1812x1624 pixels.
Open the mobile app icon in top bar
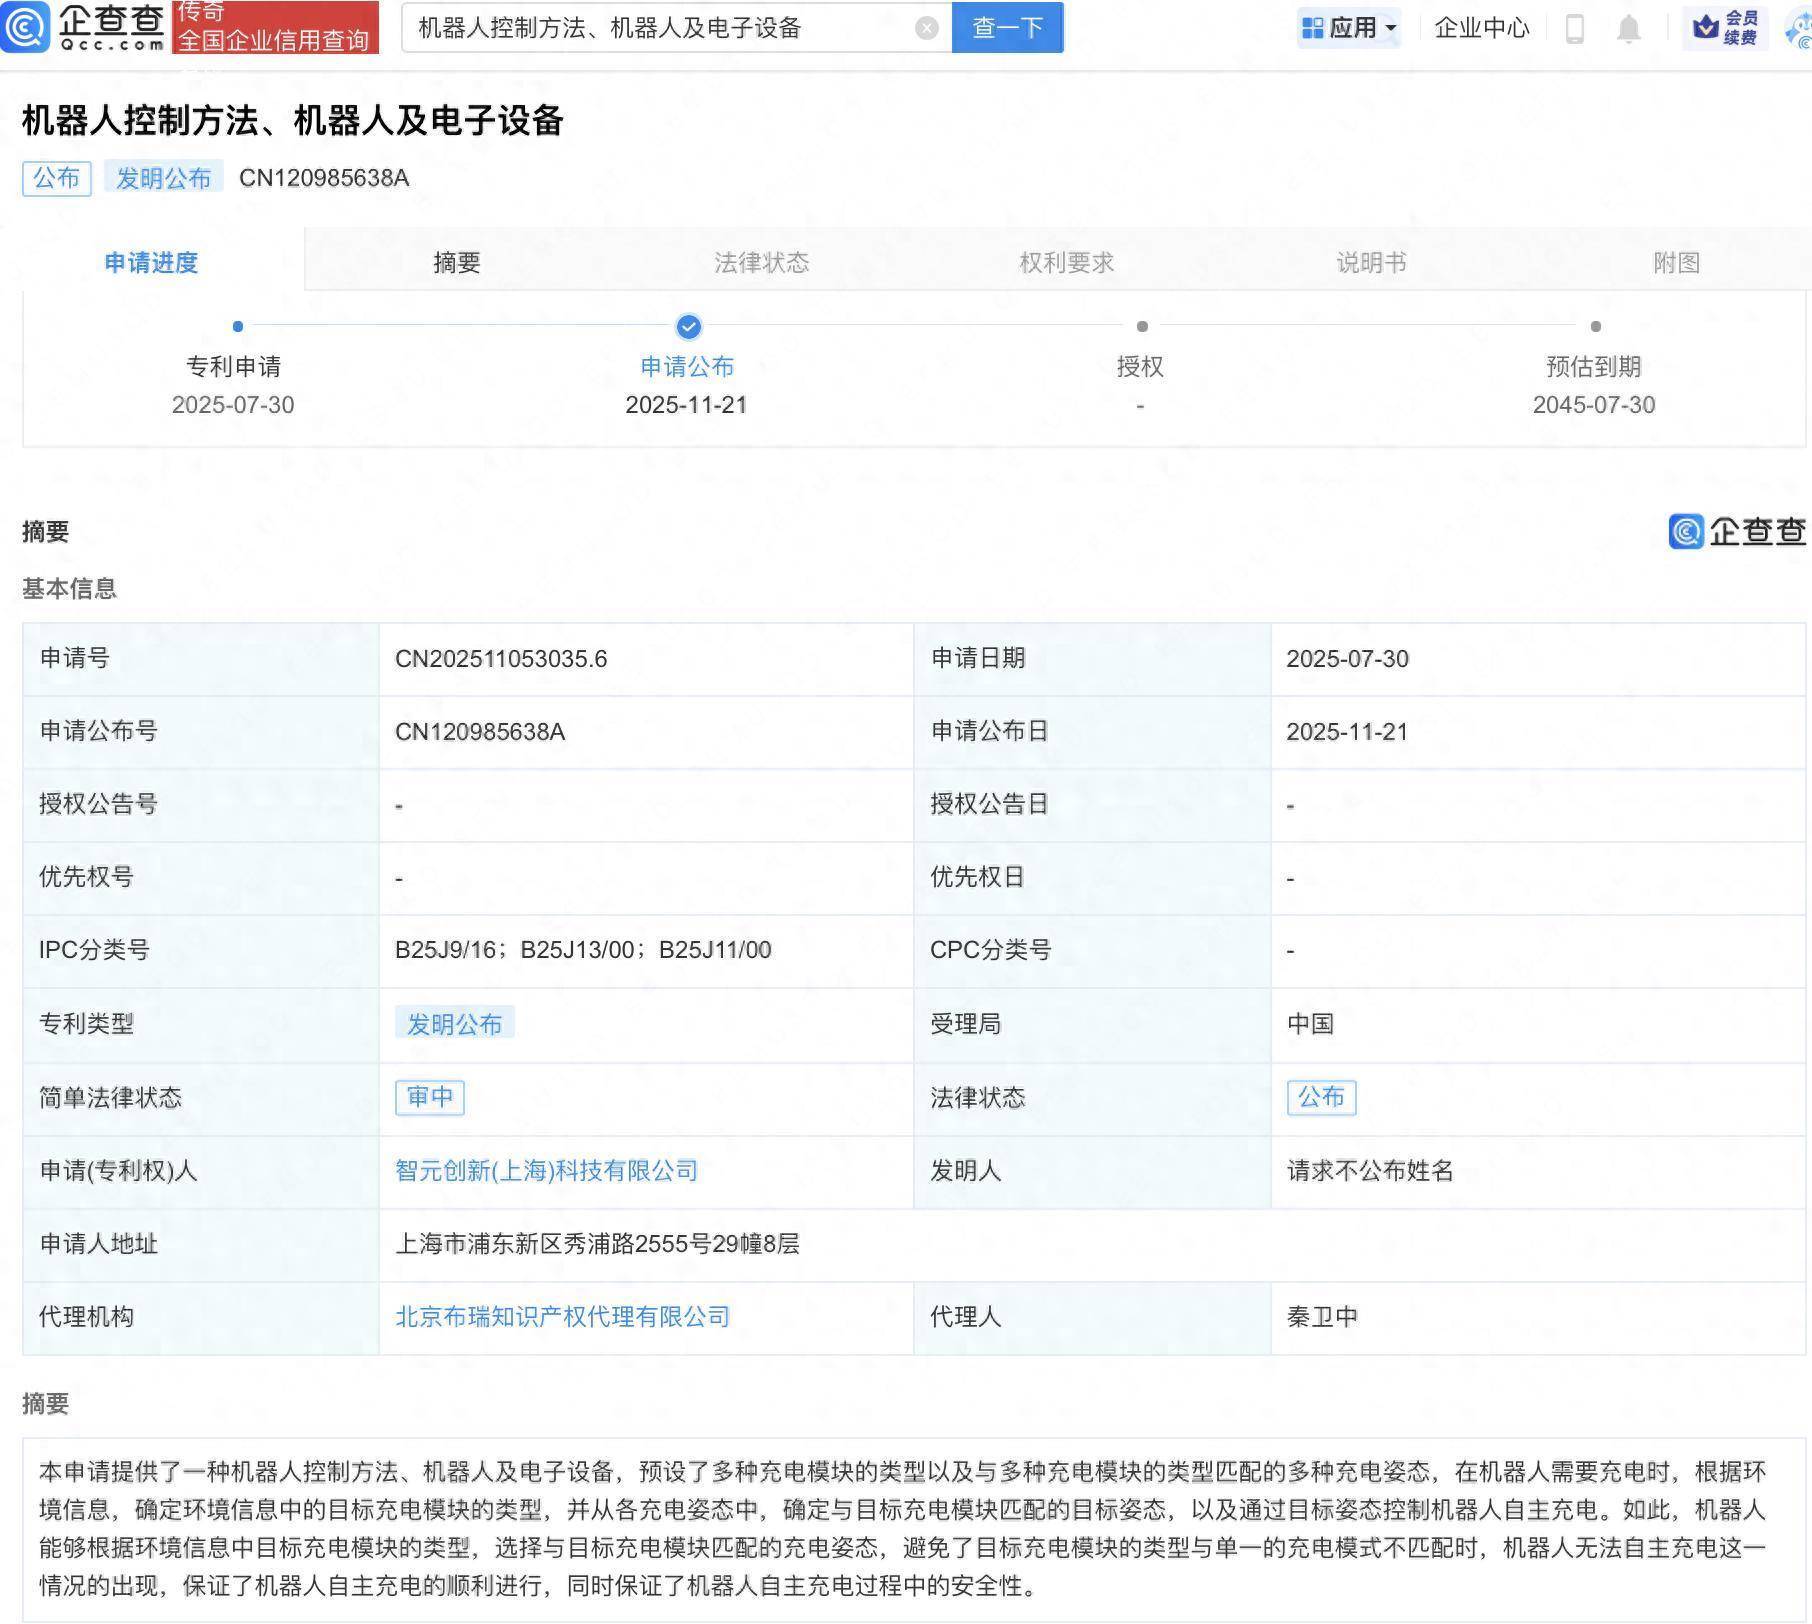(x=1574, y=28)
